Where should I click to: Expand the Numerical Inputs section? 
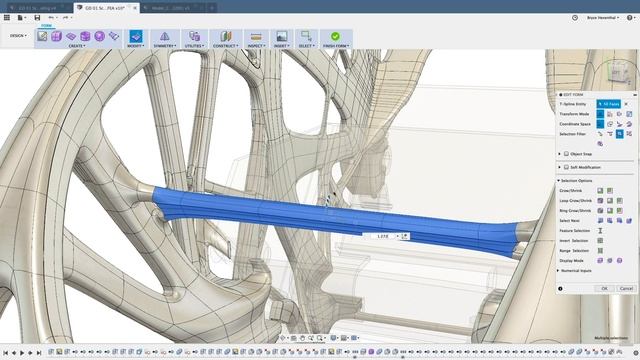click(x=559, y=271)
